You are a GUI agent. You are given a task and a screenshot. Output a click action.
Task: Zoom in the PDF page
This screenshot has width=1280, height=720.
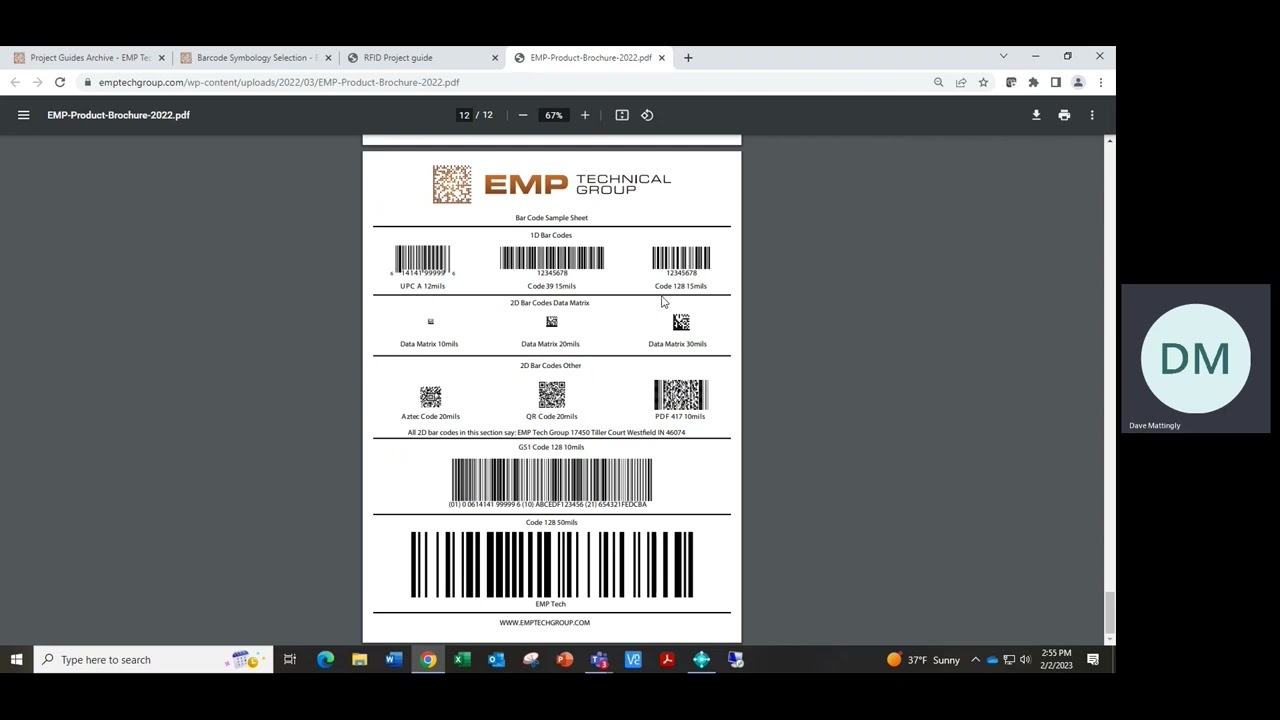pos(585,115)
